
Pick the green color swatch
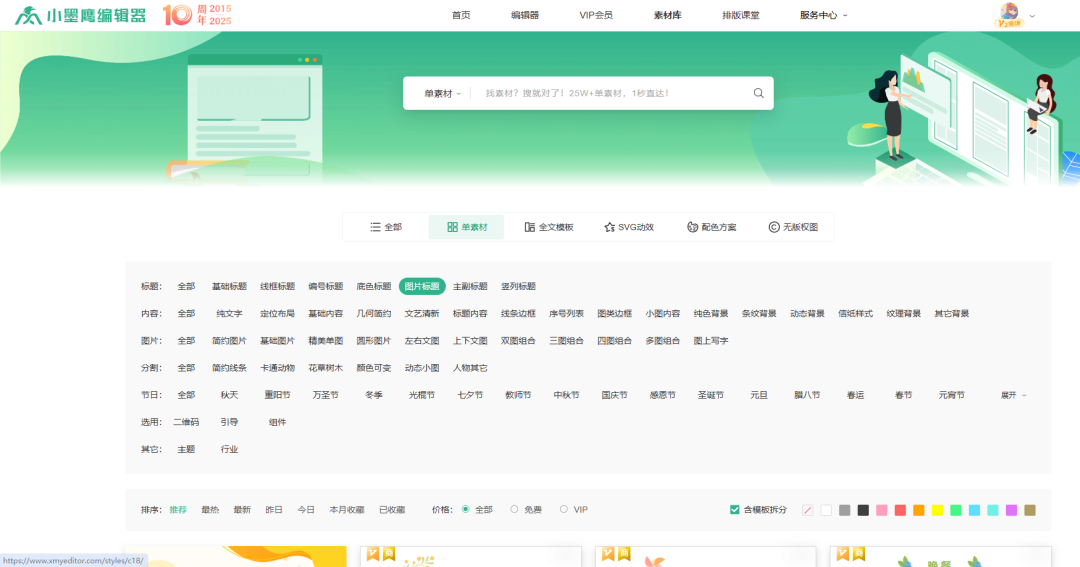(x=956, y=511)
